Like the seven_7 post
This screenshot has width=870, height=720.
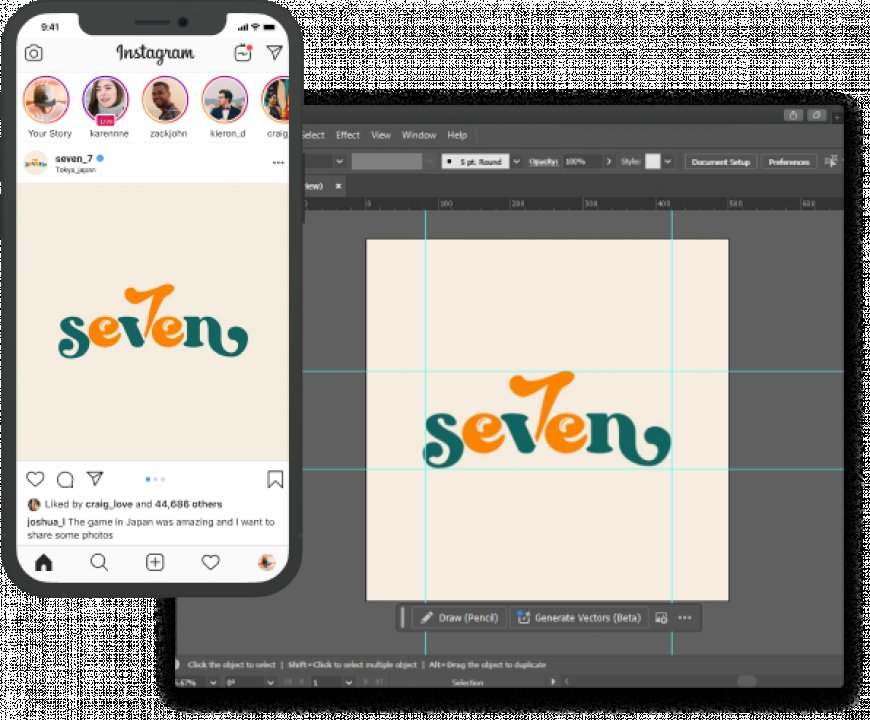35,479
